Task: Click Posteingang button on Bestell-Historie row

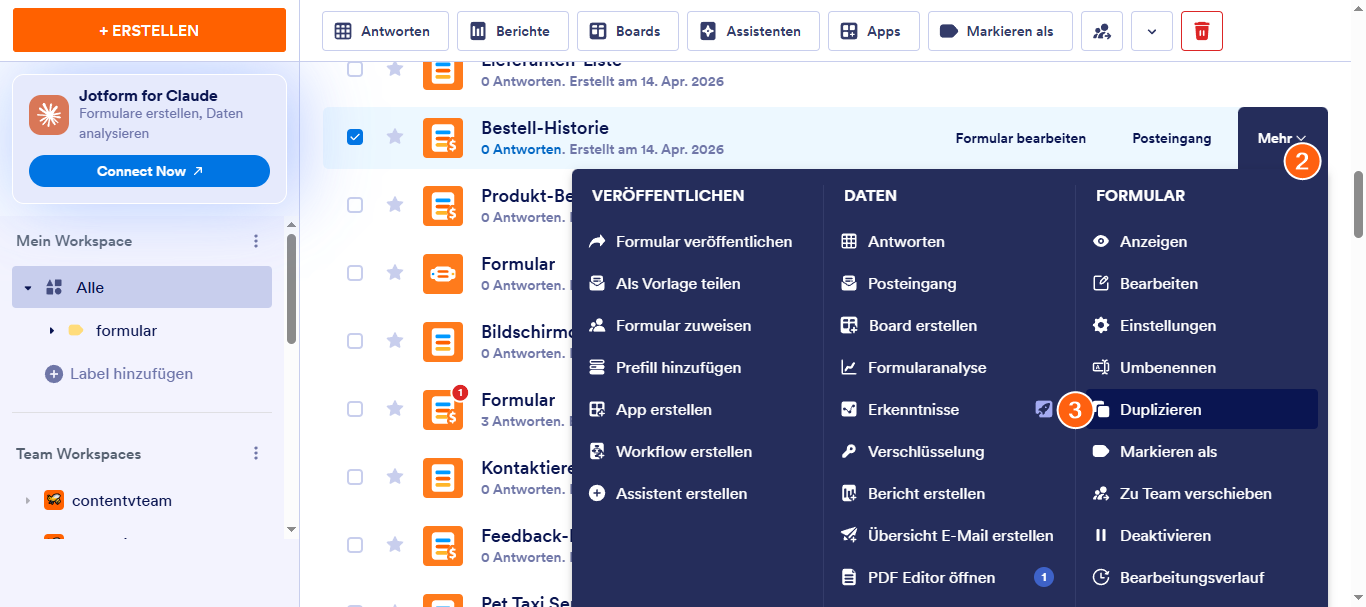Action: 1171,138
